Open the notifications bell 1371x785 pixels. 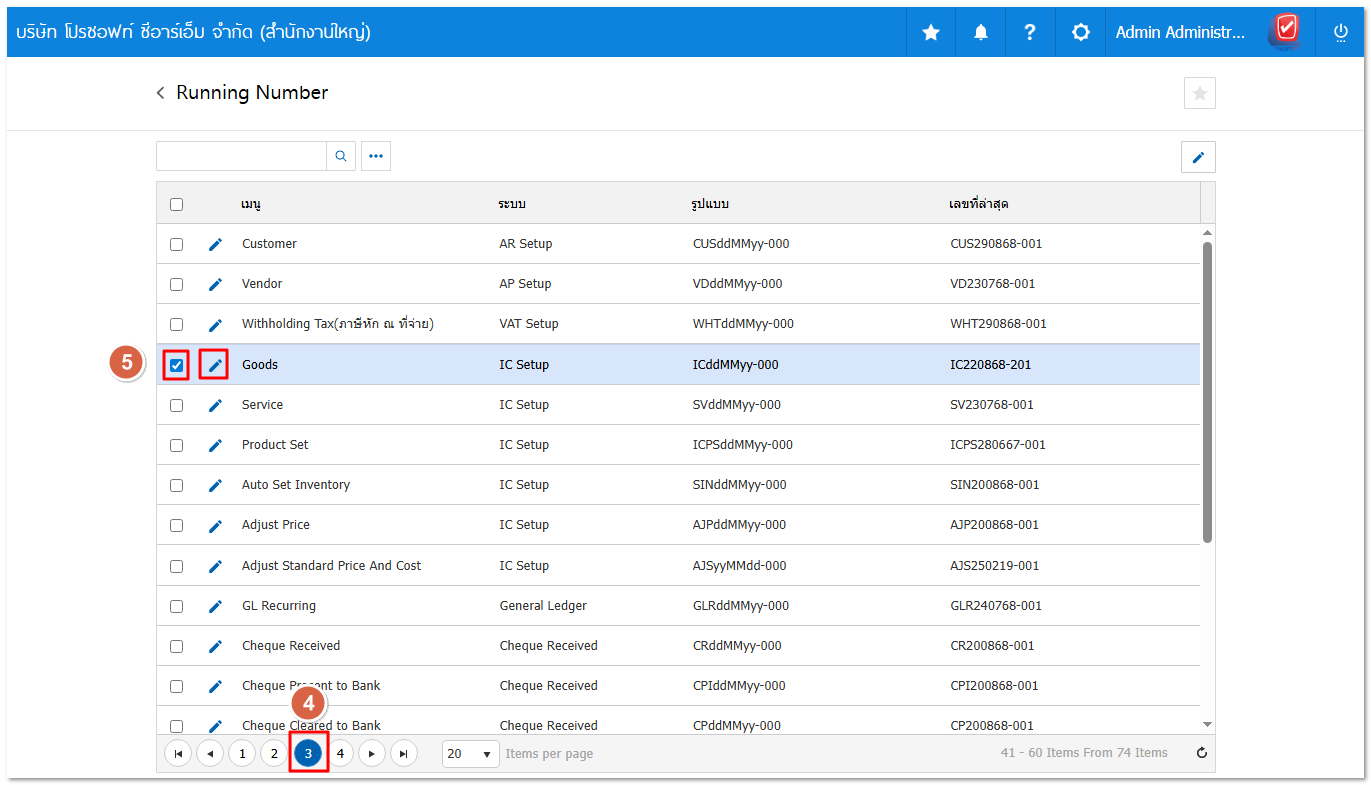[x=980, y=32]
